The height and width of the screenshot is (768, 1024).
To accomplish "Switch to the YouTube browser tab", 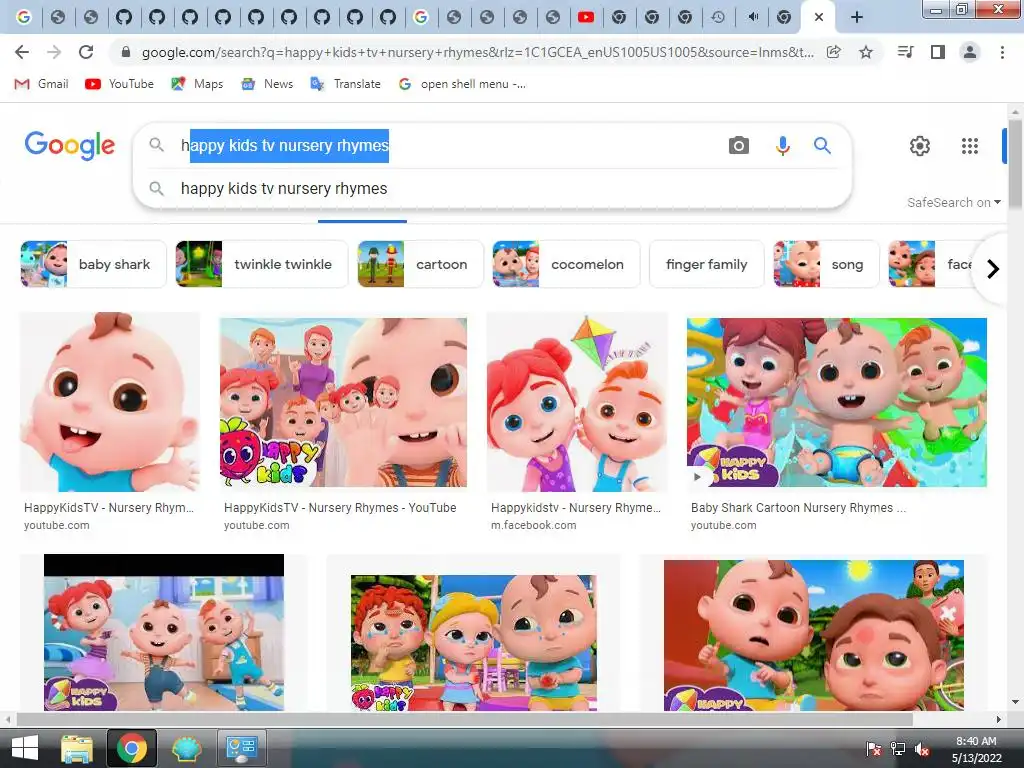I will pyautogui.click(x=586, y=17).
